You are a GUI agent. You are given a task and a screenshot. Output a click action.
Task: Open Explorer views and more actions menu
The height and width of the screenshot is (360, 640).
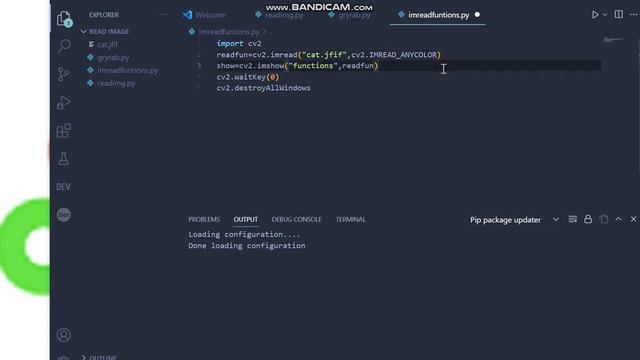(x=163, y=15)
